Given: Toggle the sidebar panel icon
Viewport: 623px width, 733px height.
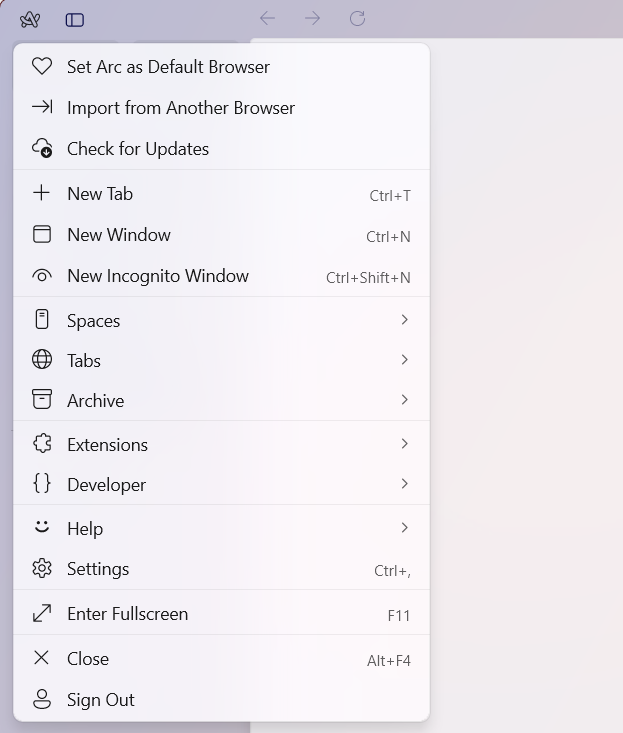Looking at the screenshot, I should point(75,19).
